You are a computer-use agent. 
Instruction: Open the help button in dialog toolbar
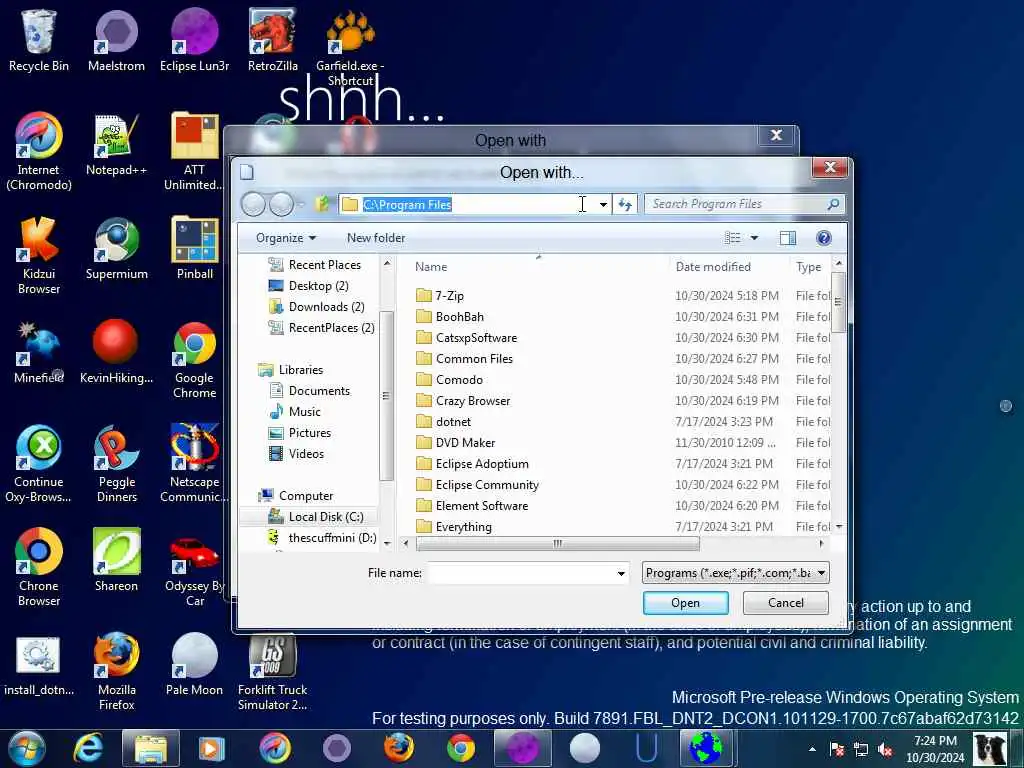824,238
